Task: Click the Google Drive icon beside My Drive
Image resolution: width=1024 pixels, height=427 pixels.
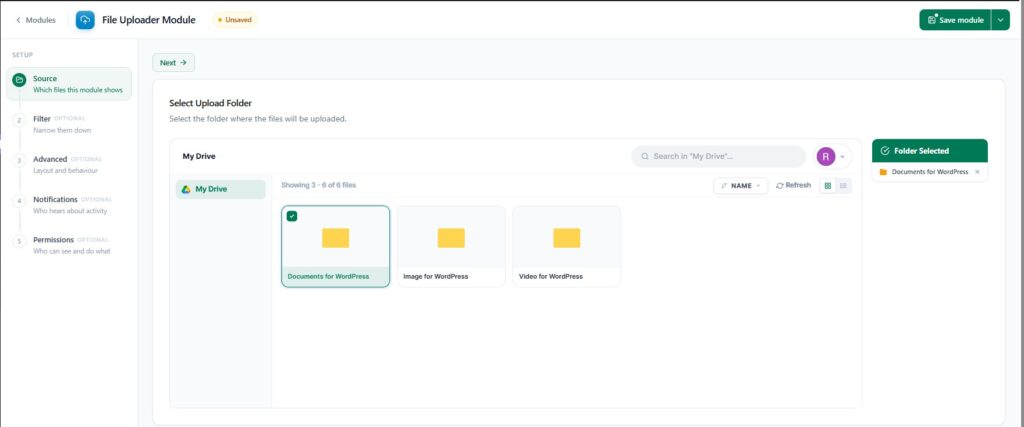Action: point(186,189)
